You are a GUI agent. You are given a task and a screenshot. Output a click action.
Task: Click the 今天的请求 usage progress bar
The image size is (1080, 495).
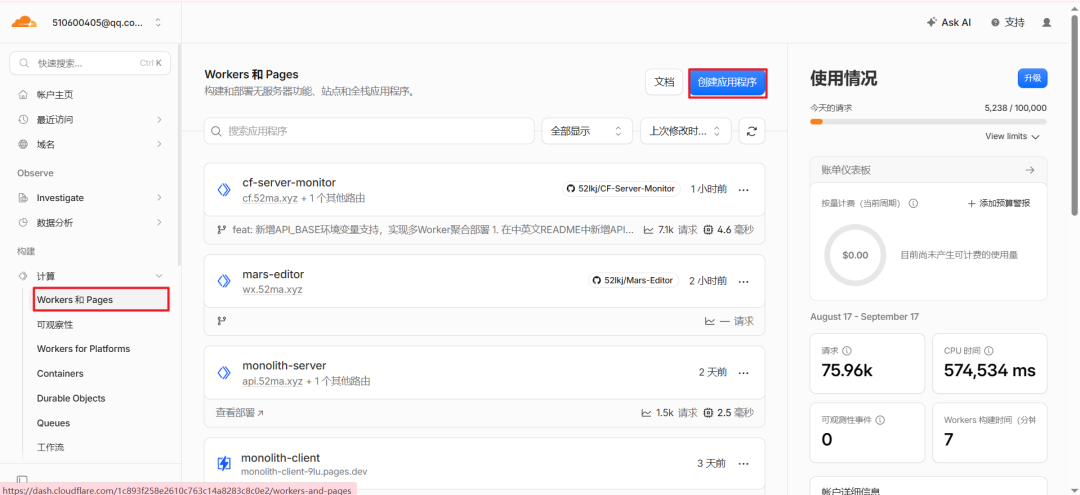[928, 122]
